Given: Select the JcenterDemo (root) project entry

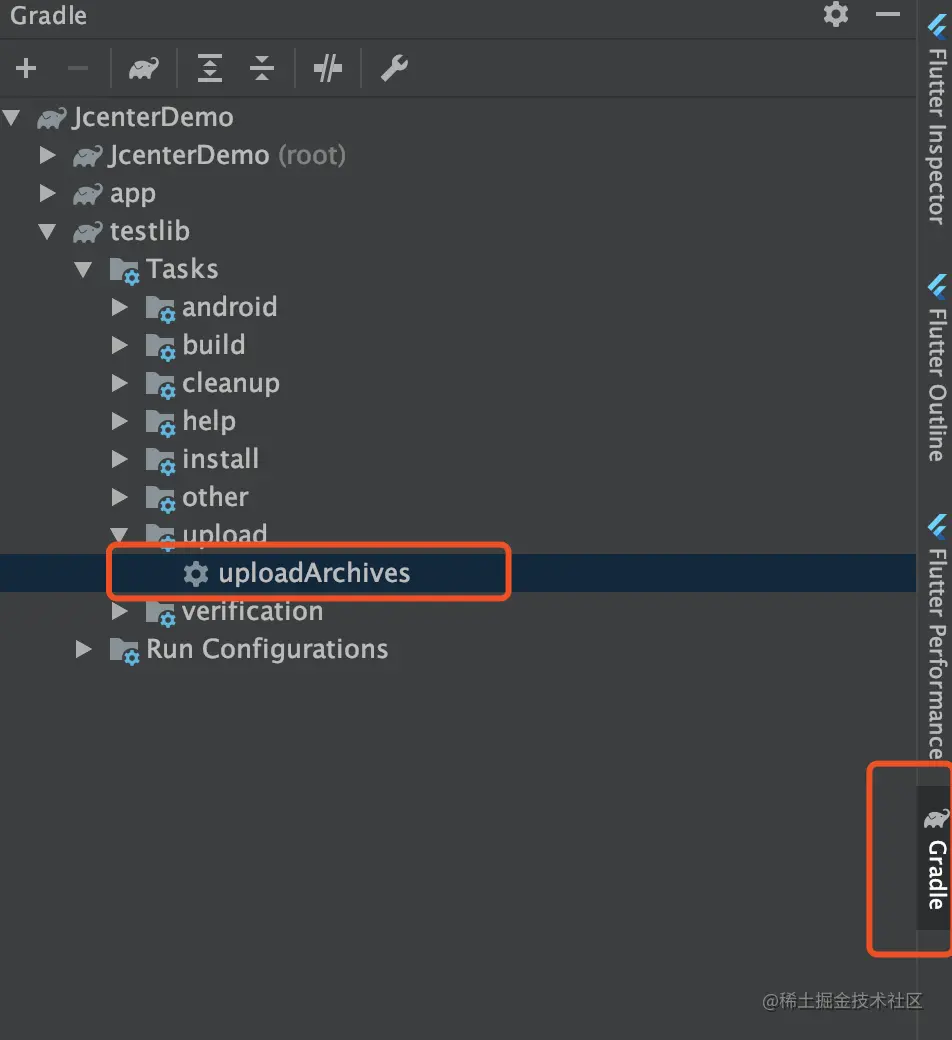Looking at the screenshot, I should click(x=226, y=156).
